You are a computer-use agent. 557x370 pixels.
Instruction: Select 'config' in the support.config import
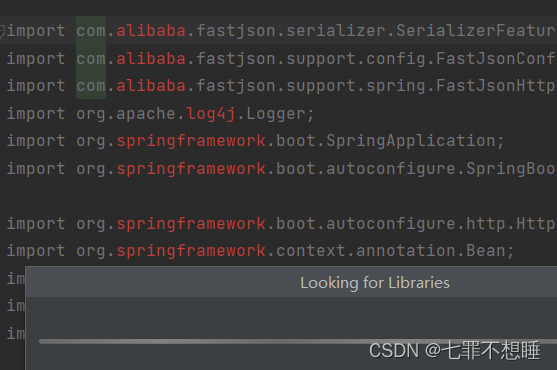396,59
